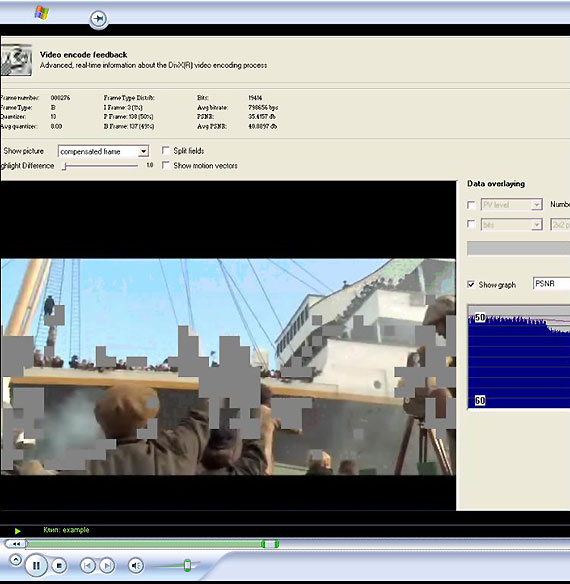Click the 'Avg PSNR:' label
The width and height of the screenshot is (570, 584).
coord(212,126)
